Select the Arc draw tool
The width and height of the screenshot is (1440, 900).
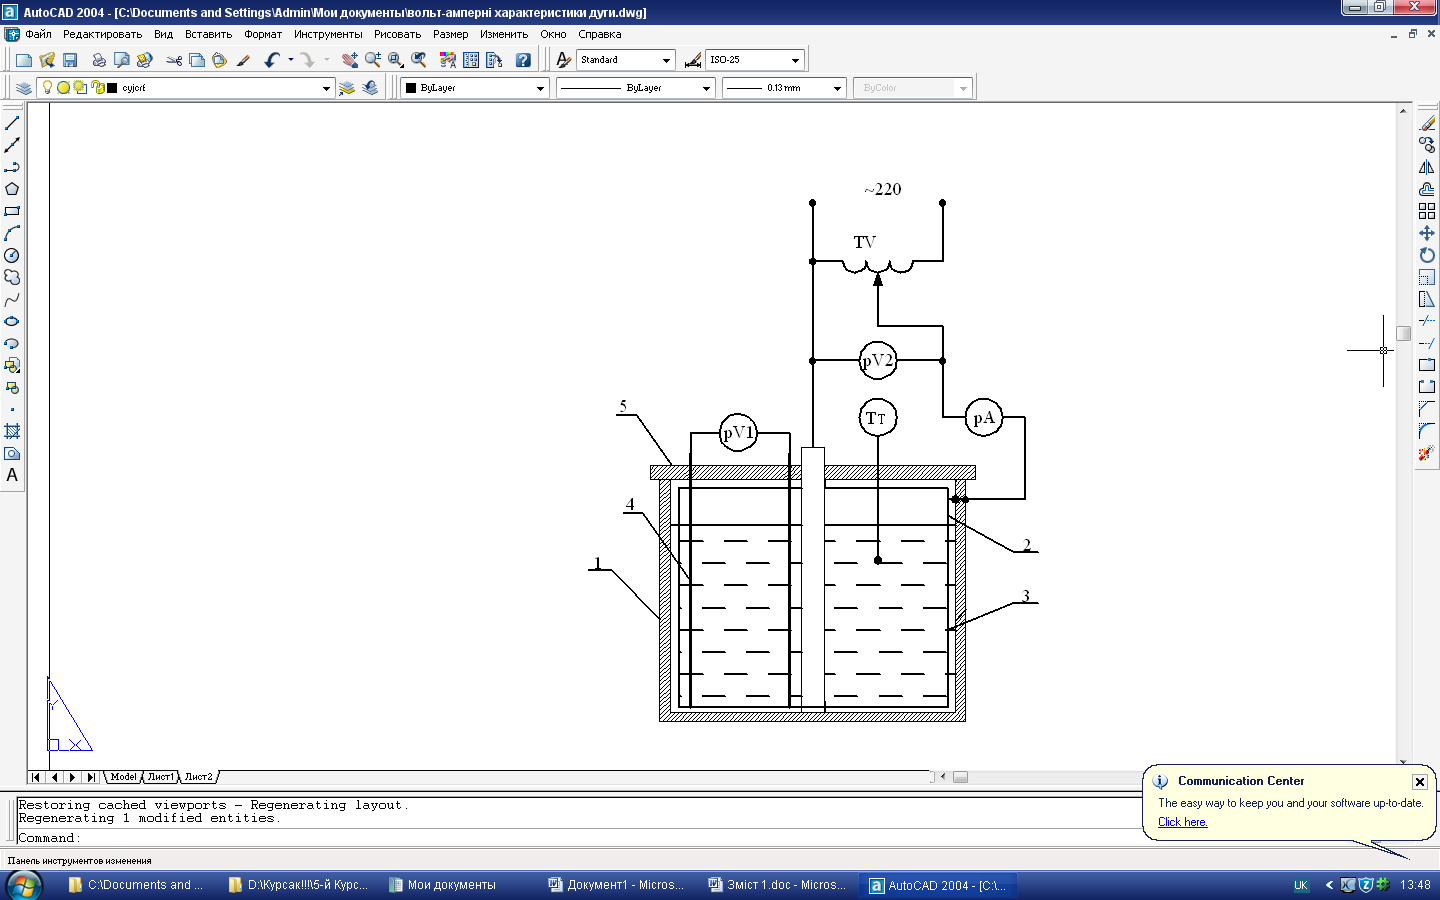(x=12, y=233)
